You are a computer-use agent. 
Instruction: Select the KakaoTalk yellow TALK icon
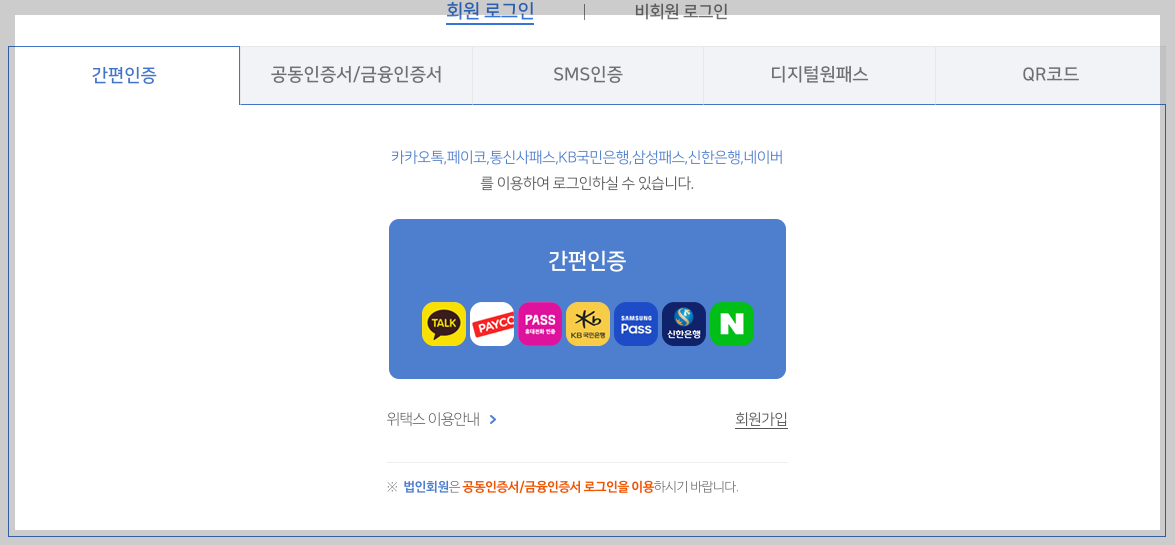(x=444, y=324)
